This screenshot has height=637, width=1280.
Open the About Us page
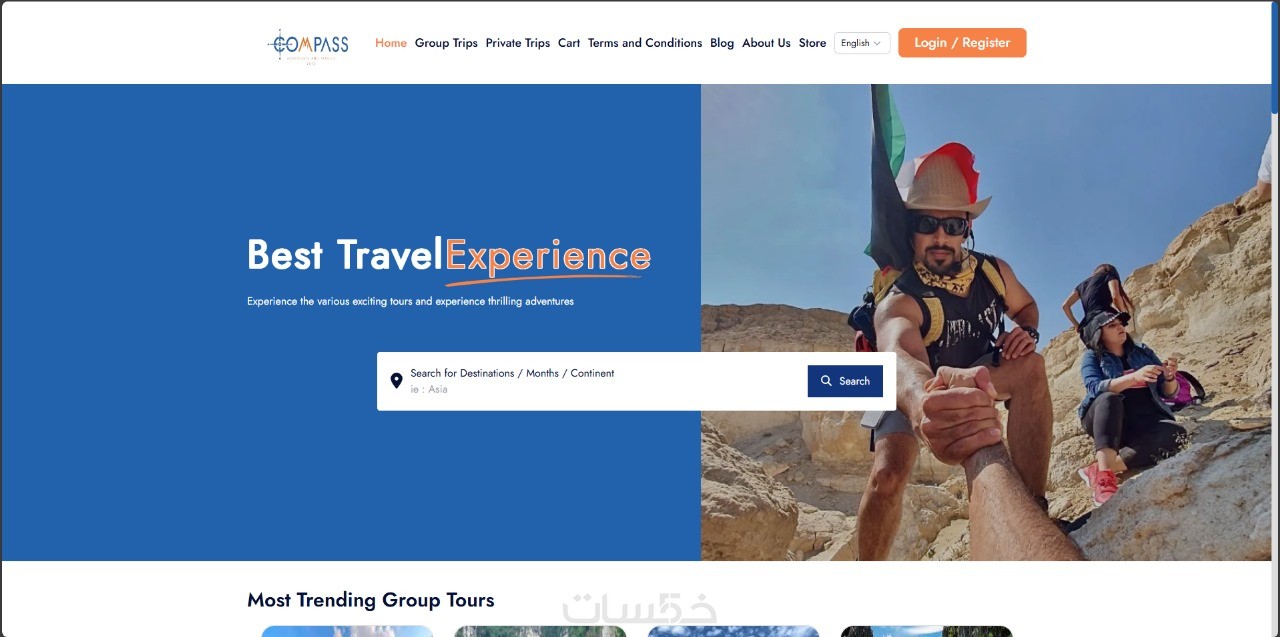(x=766, y=43)
